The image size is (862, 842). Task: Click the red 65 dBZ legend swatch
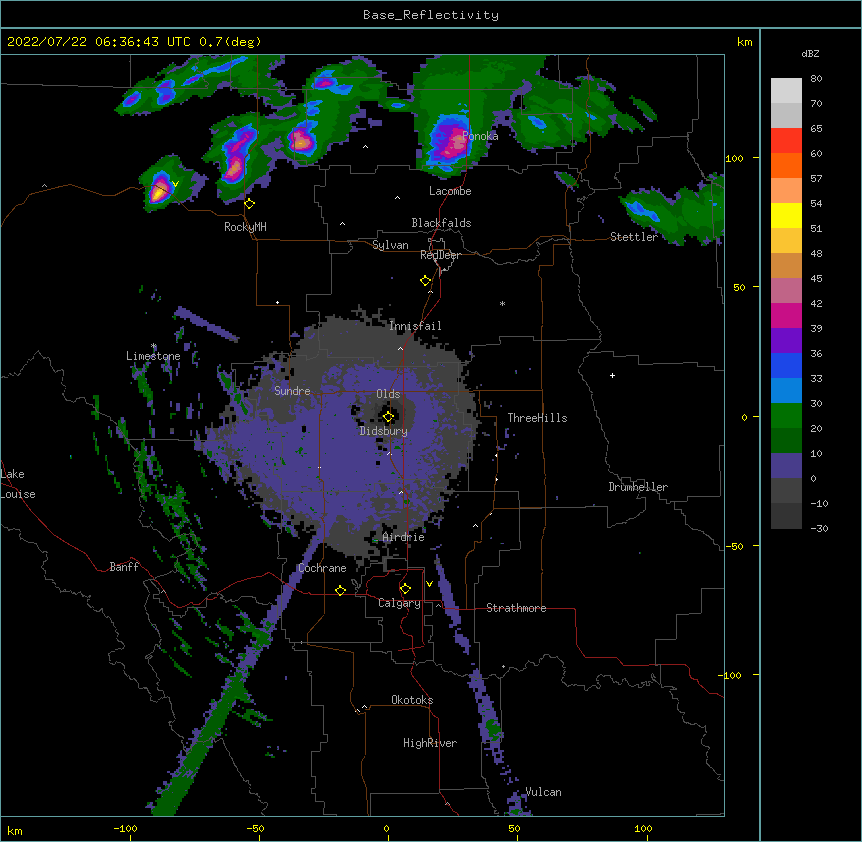click(x=786, y=141)
